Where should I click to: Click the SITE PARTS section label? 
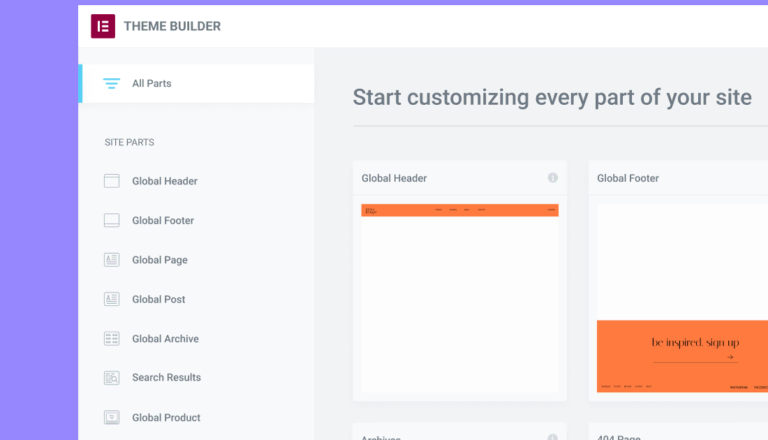point(129,142)
